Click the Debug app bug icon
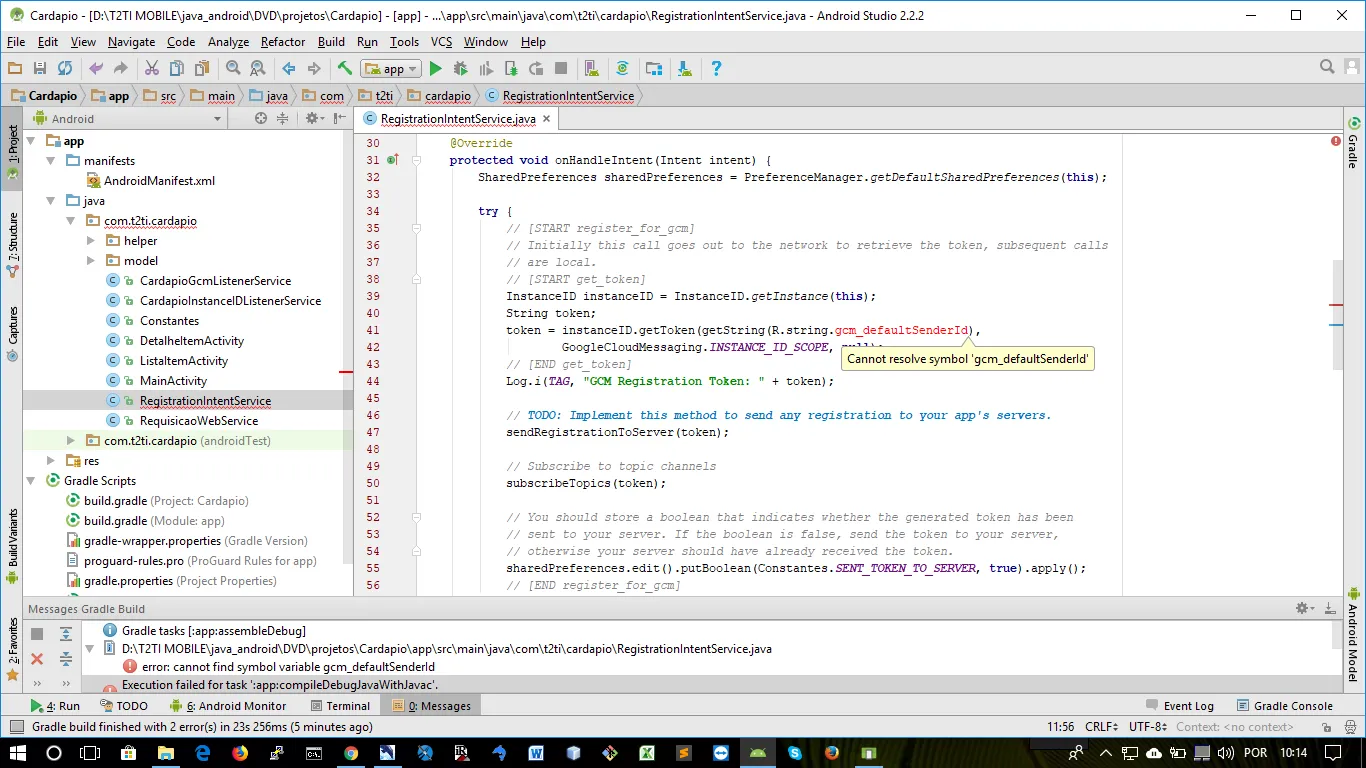 tap(460, 69)
